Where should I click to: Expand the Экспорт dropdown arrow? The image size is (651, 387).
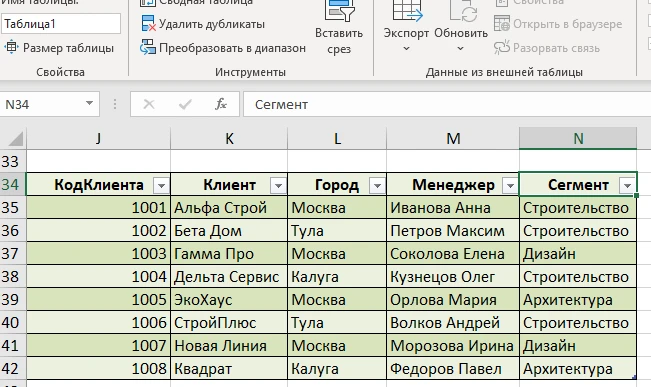(406, 49)
